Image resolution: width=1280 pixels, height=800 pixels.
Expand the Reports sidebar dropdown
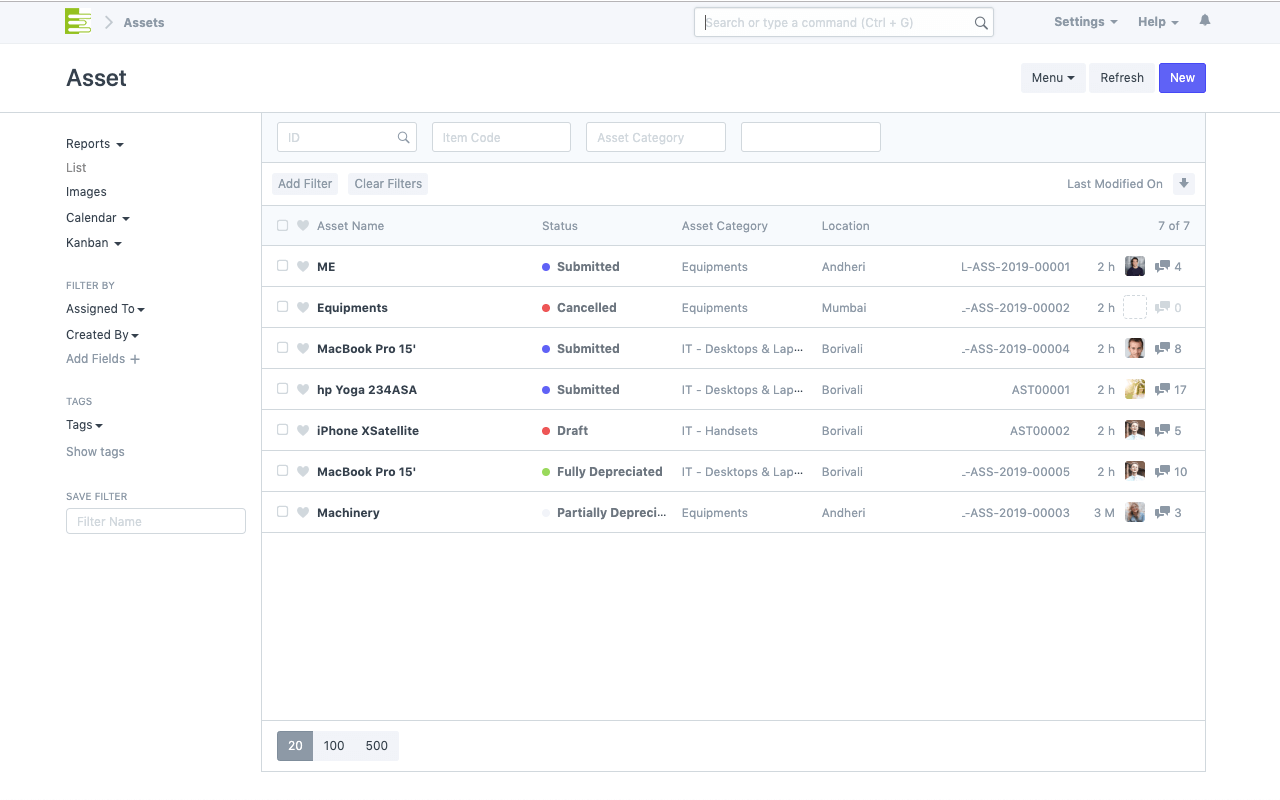pos(95,144)
